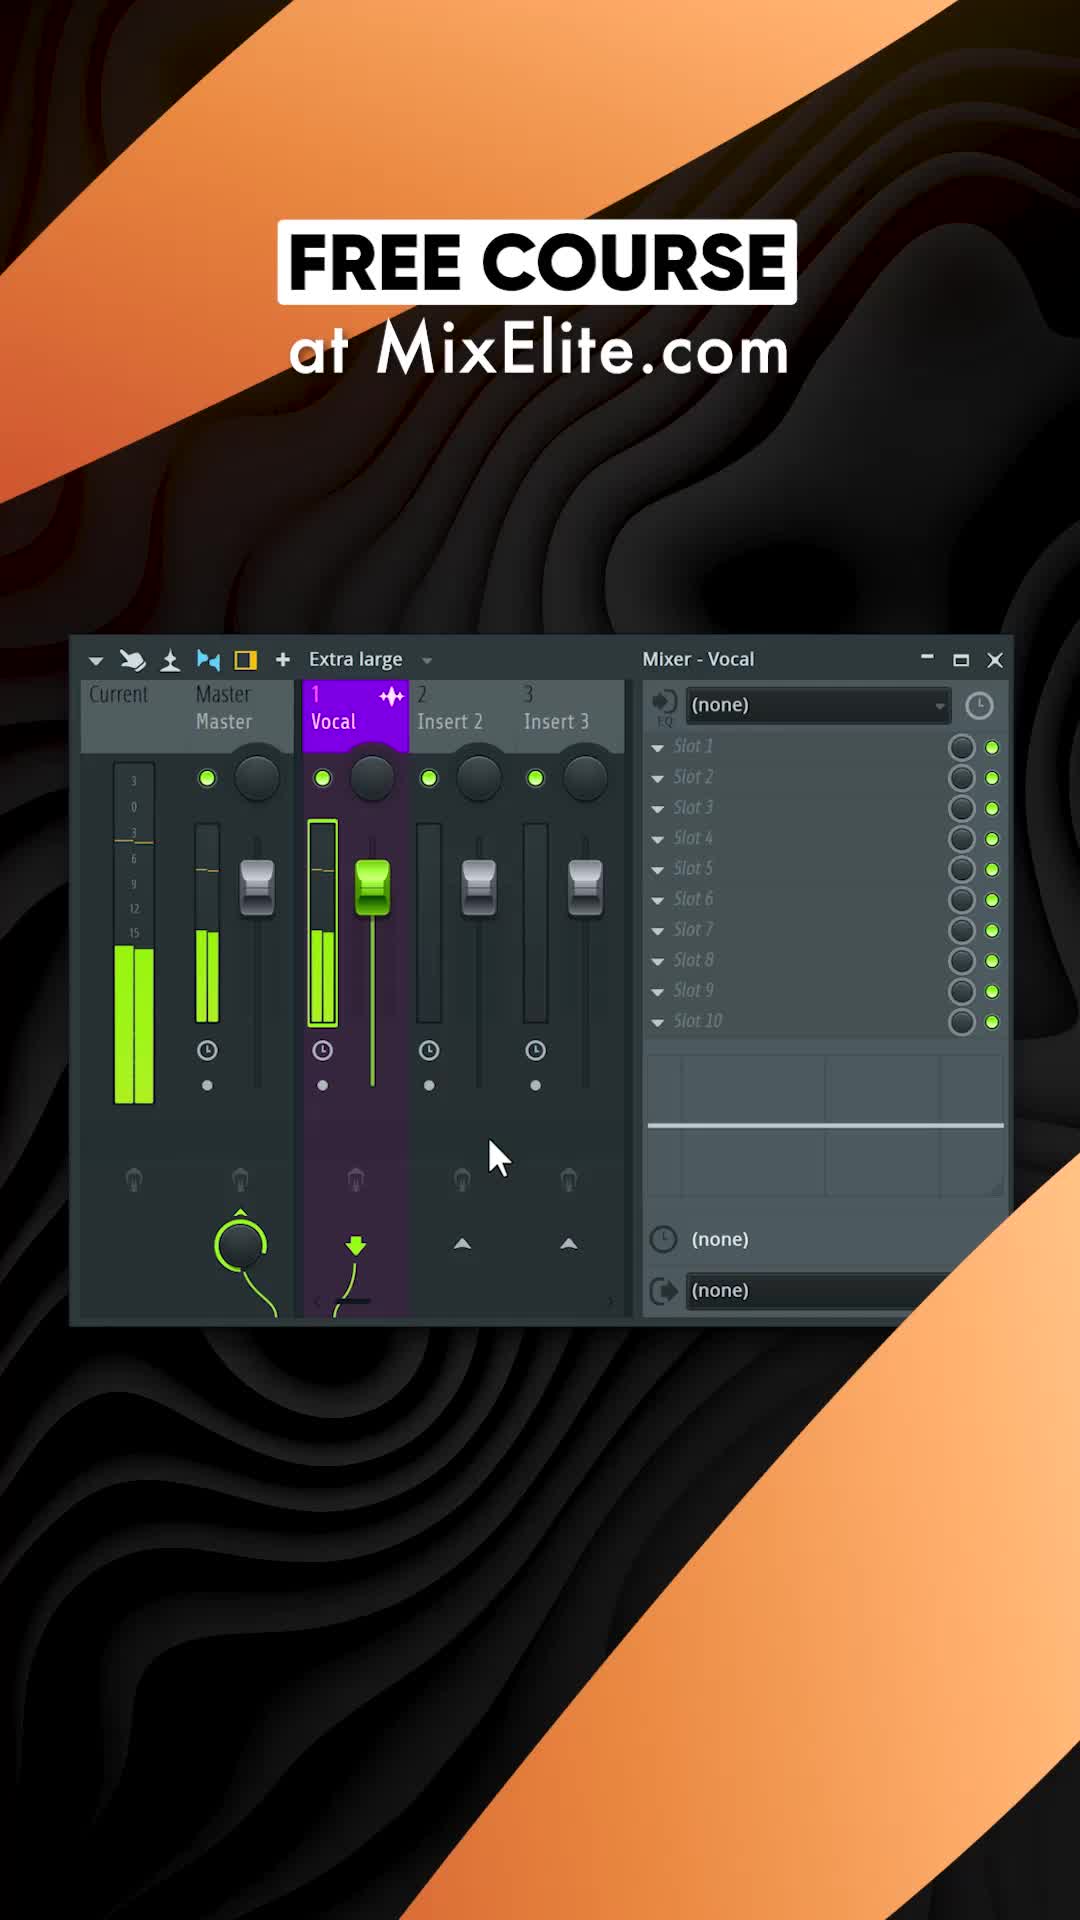
Task: Click the Master volume fader
Action: [x=257, y=887]
